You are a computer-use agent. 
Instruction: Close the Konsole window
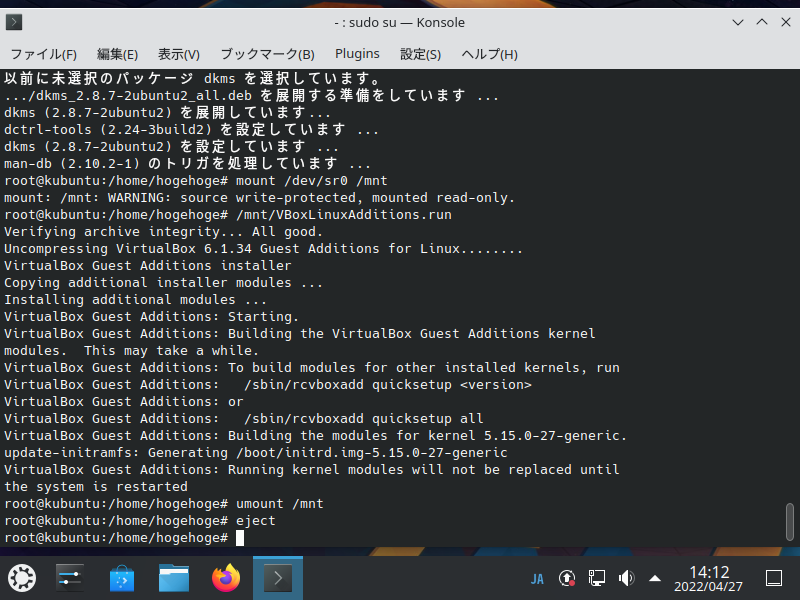click(x=786, y=22)
